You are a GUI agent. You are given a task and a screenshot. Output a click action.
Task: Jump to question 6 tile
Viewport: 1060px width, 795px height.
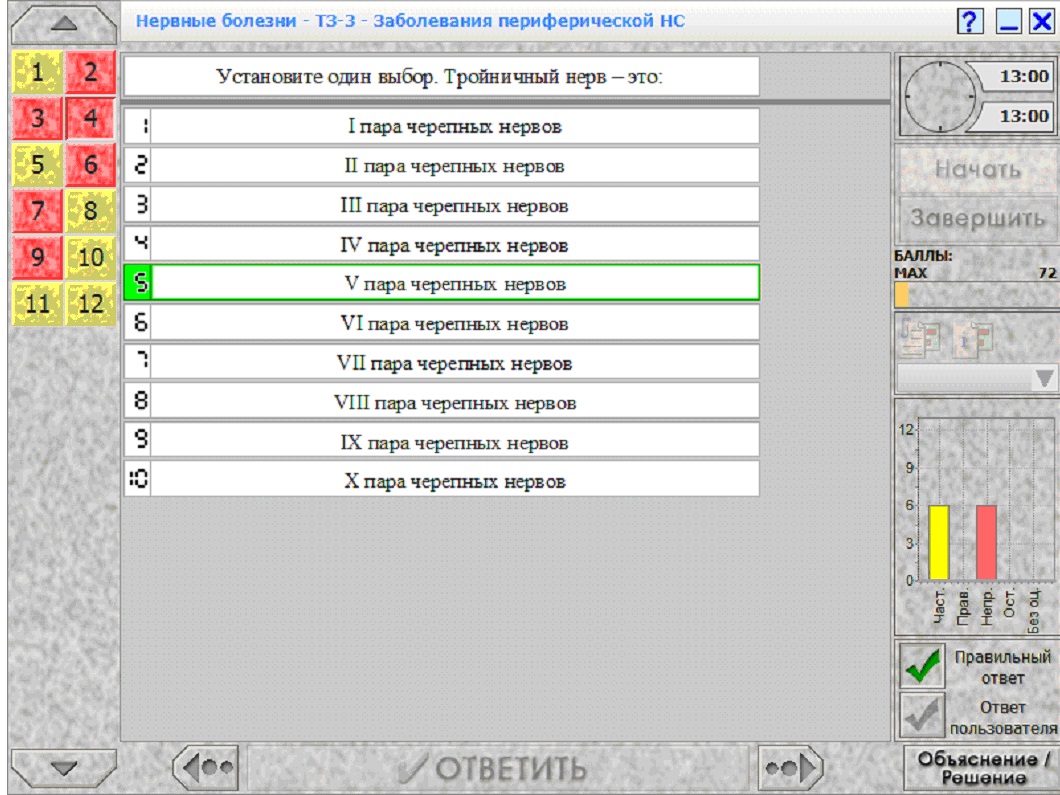[x=91, y=164]
